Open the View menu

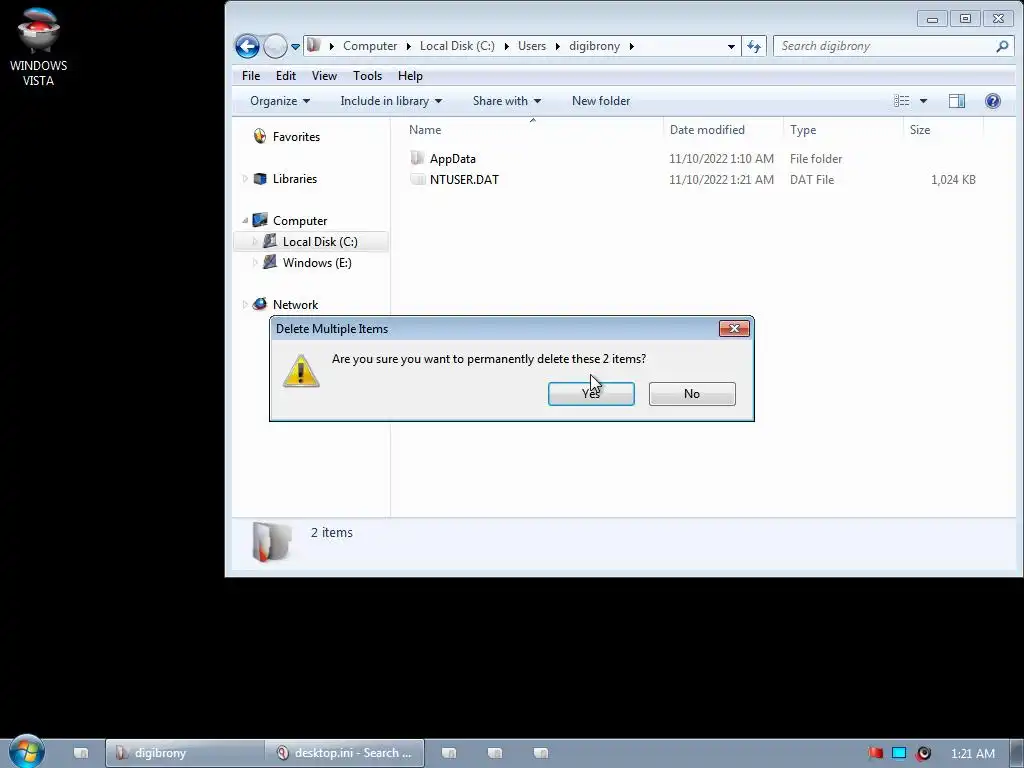tap(324, 76)
